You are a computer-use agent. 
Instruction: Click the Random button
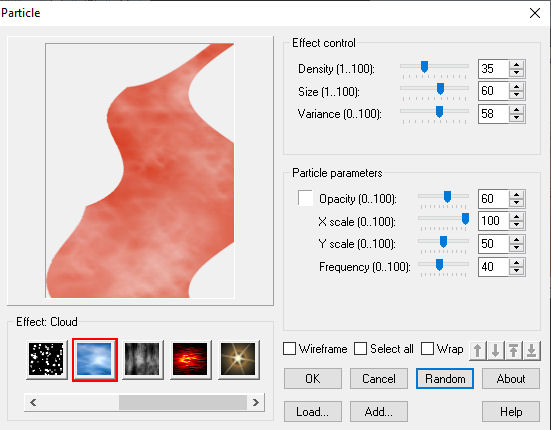pyautogui.click(x=445, y=379)
